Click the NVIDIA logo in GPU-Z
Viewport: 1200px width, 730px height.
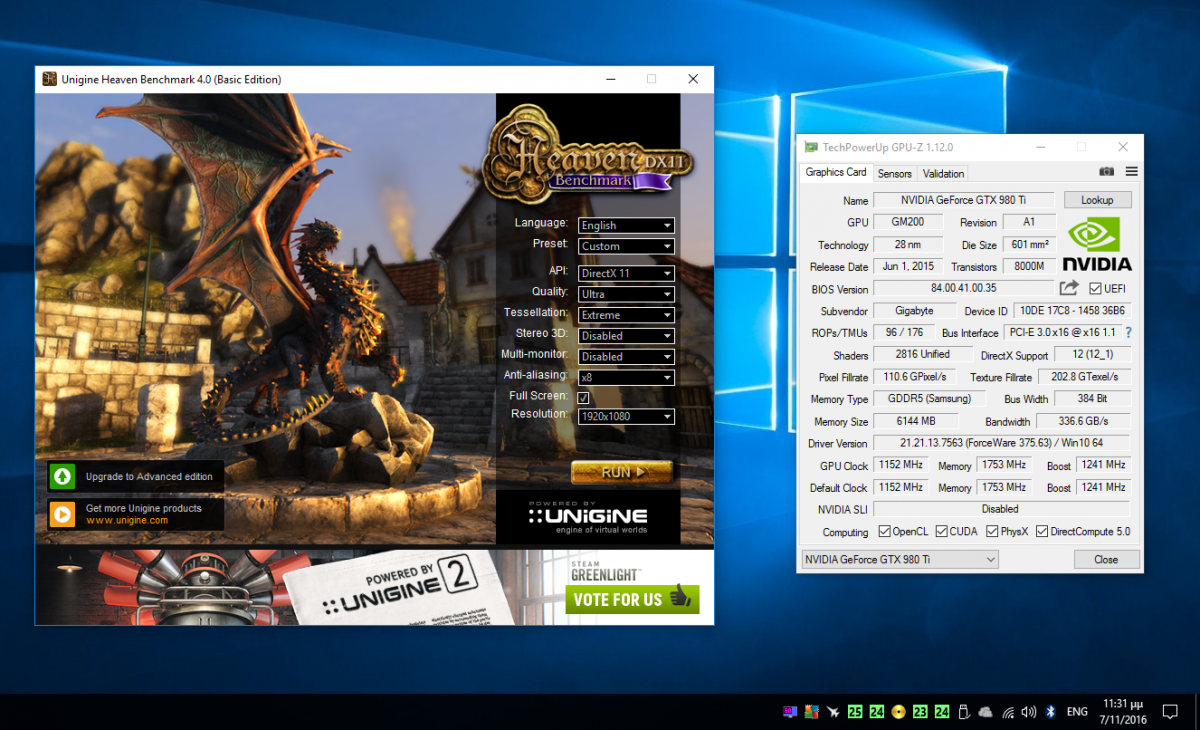[x=1097, y=245]
